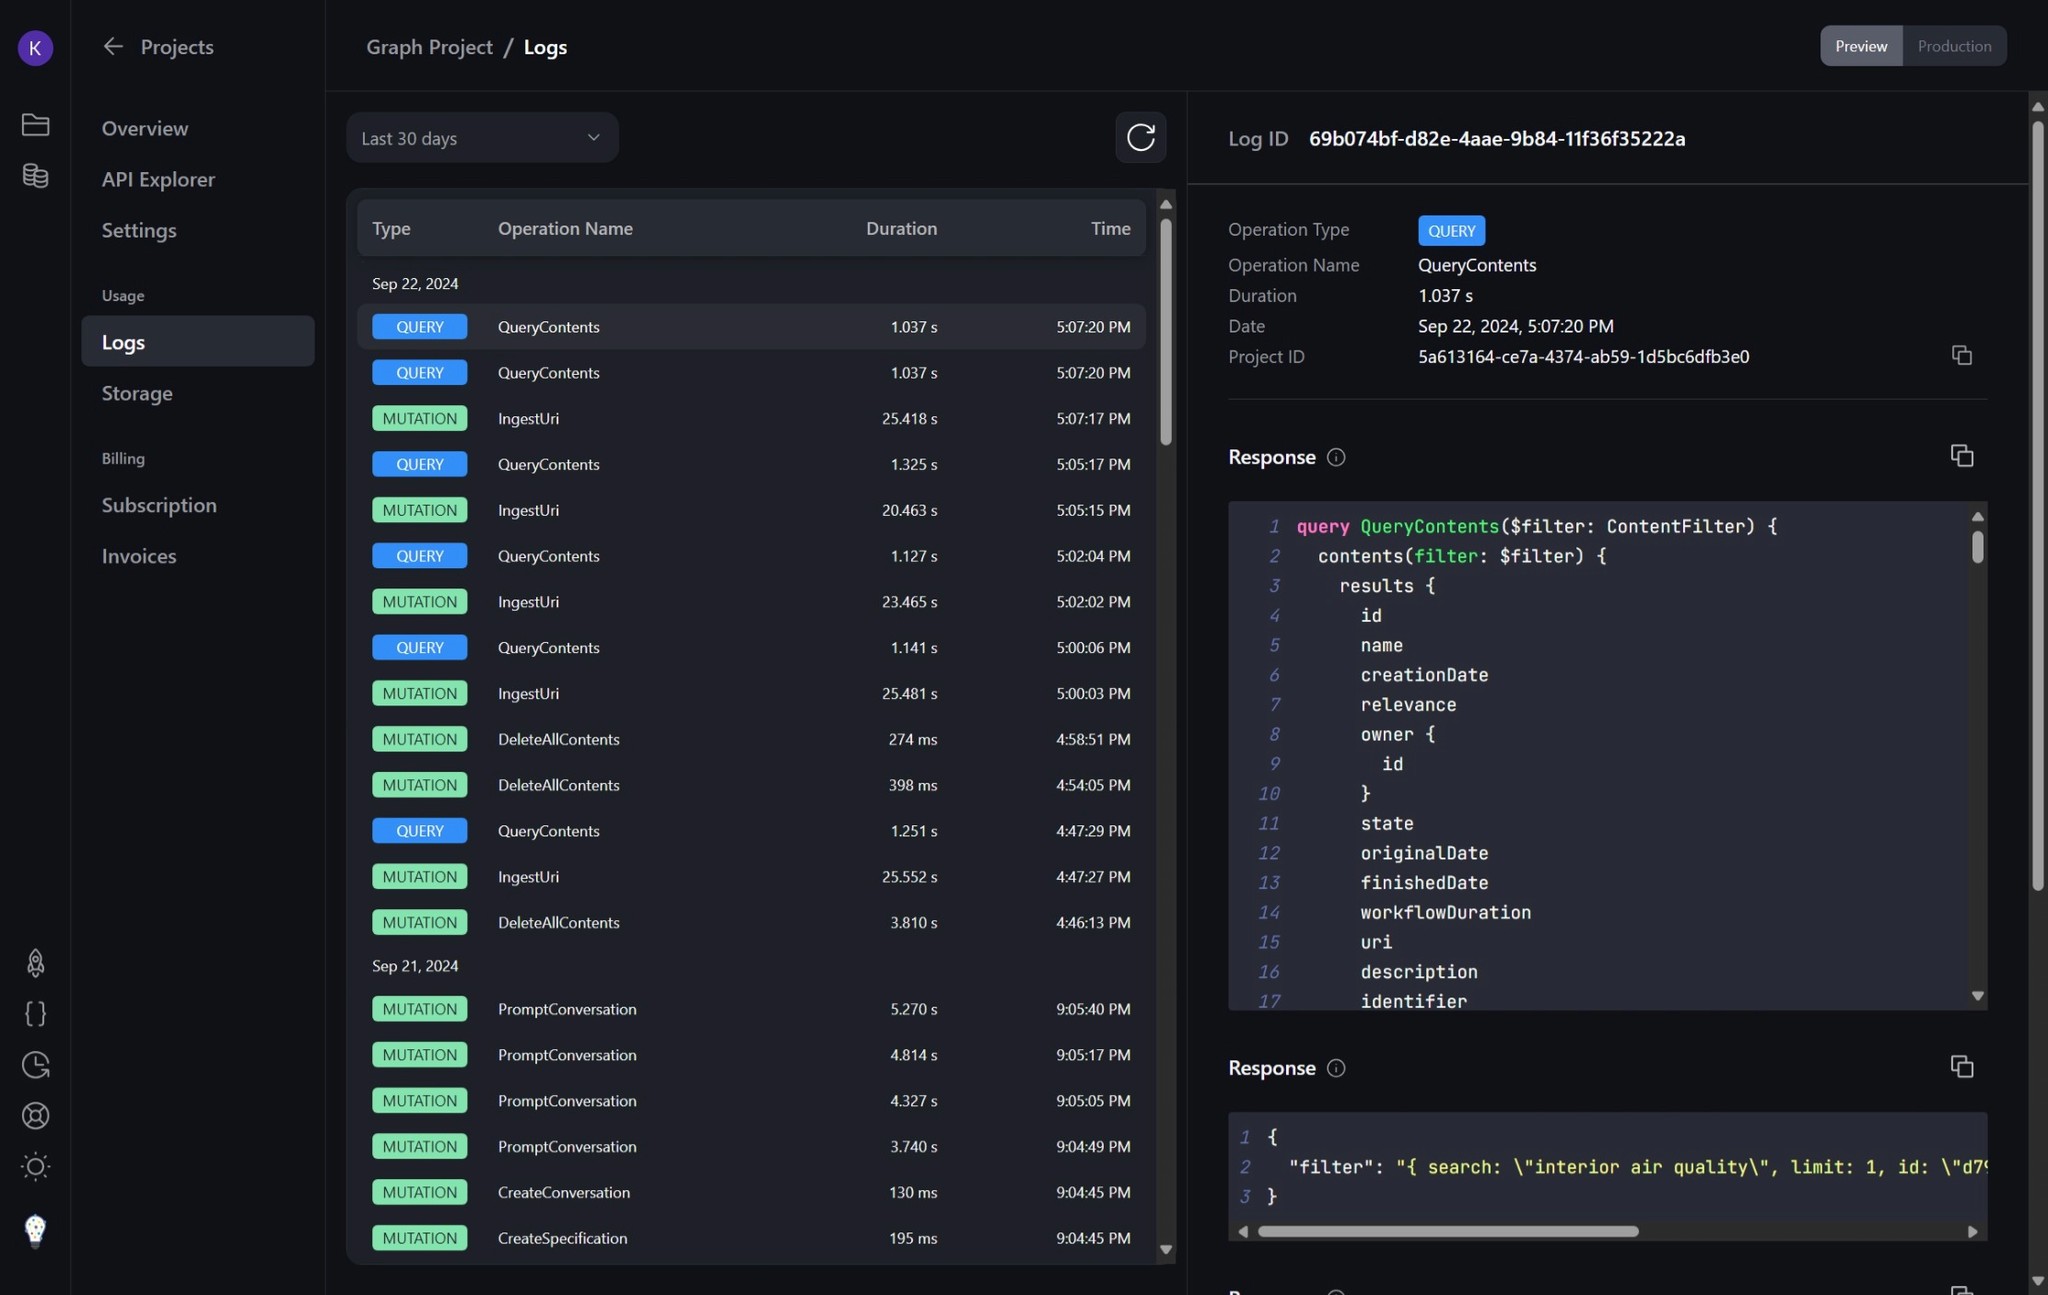
Task: Click the rocket launch icon in sidebar
Action: tap(36, 963)
